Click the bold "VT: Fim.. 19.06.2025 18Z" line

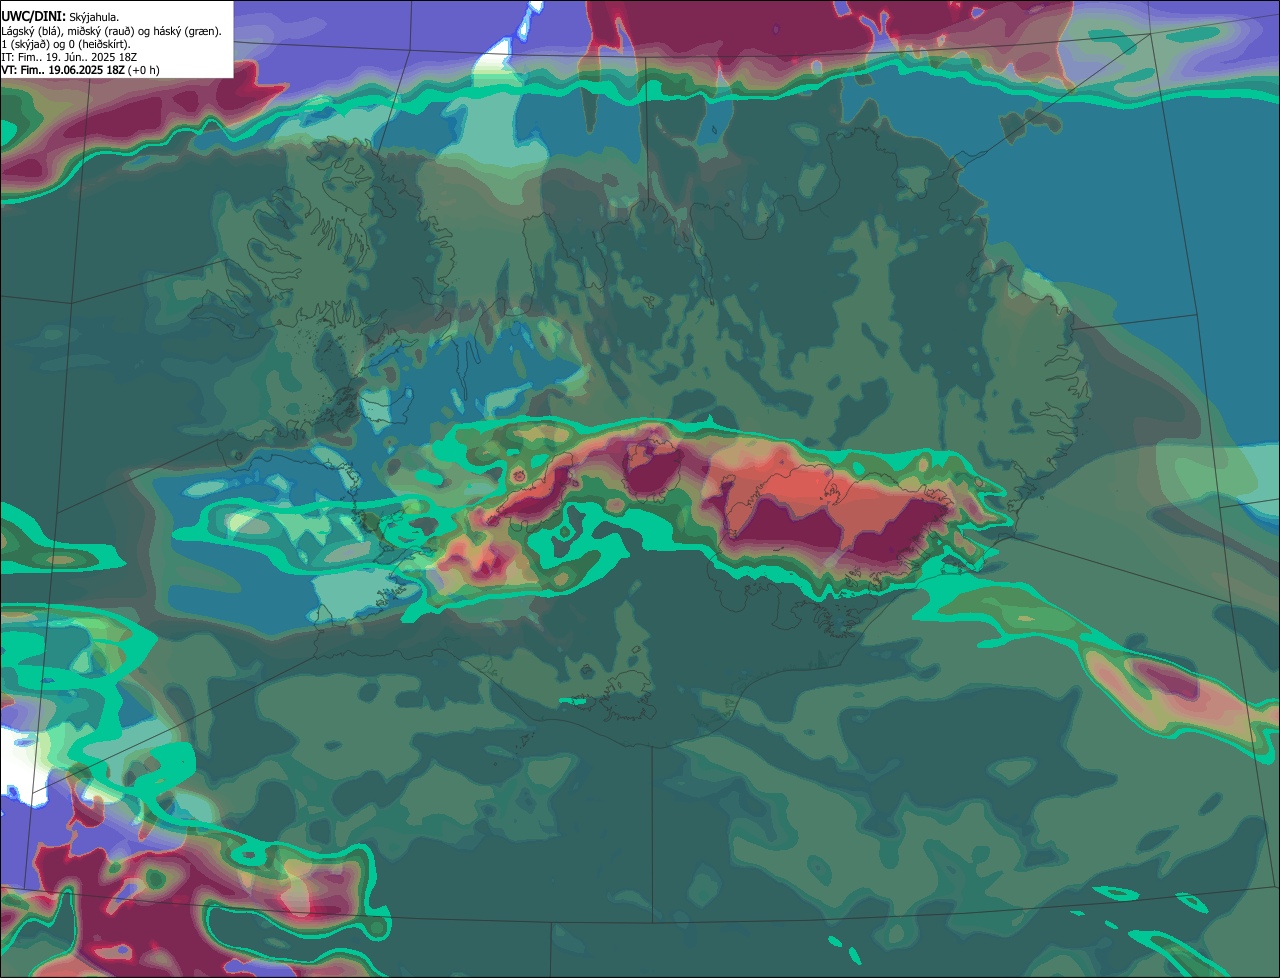(x=80, y=70)
